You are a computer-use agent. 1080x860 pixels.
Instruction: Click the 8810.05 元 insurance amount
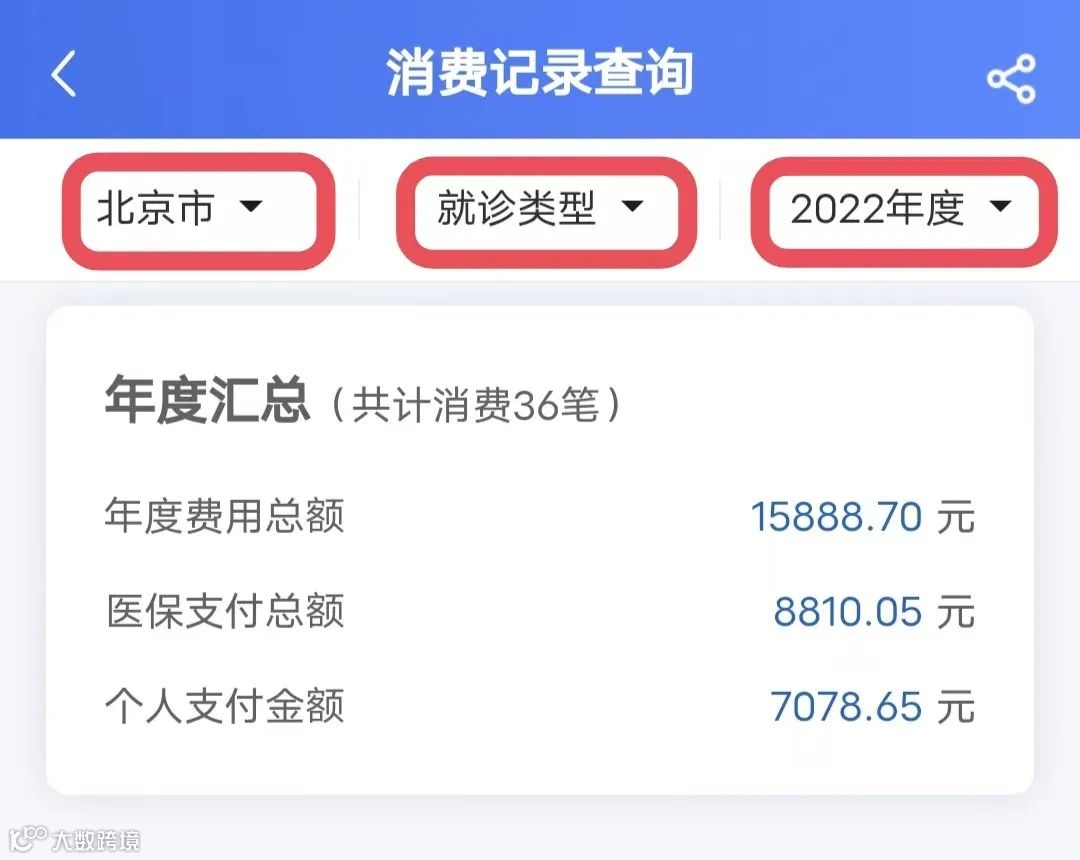874,611
